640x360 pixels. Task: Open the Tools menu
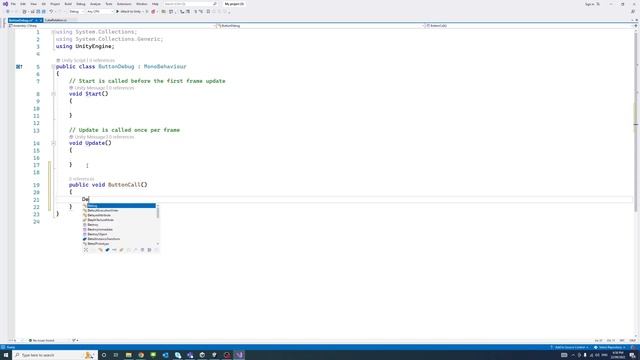coord(109,4)
